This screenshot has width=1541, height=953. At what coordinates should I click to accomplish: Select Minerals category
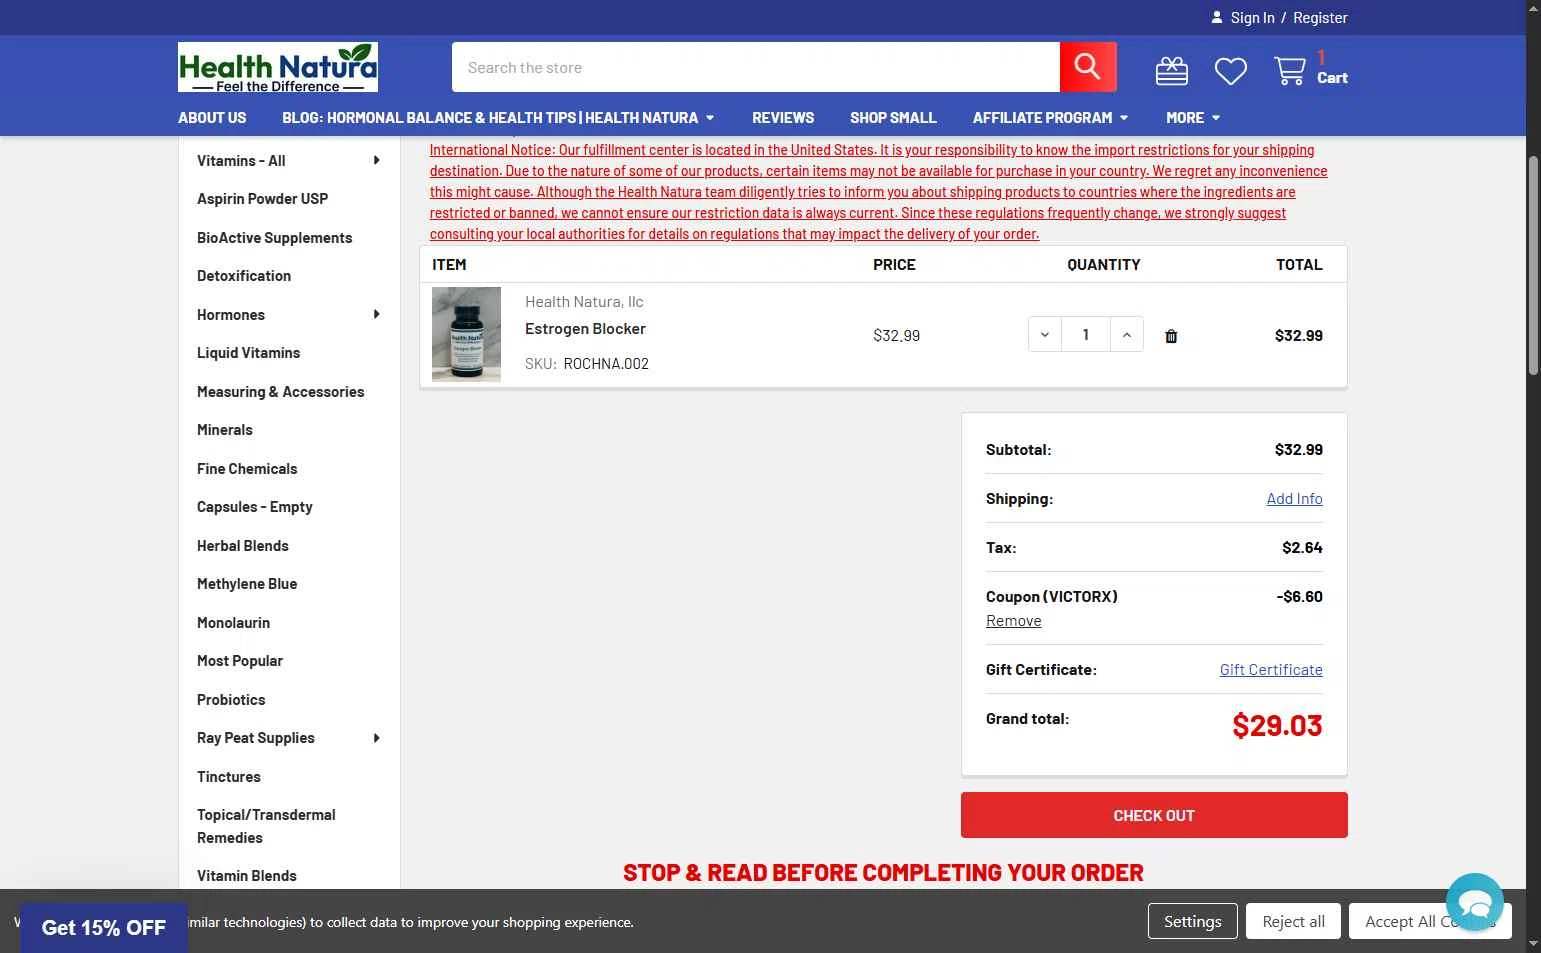click(x=225, y=429)
